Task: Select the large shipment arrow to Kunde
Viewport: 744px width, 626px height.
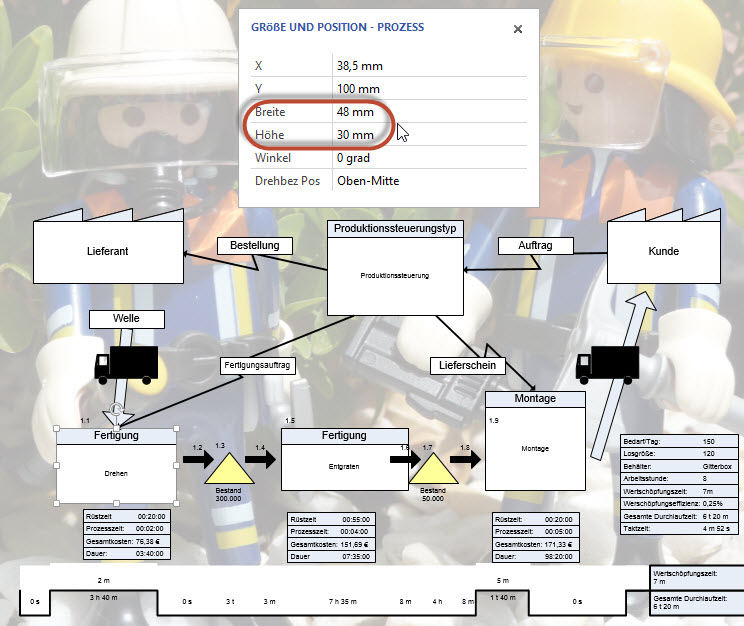Action: [623, 375]
